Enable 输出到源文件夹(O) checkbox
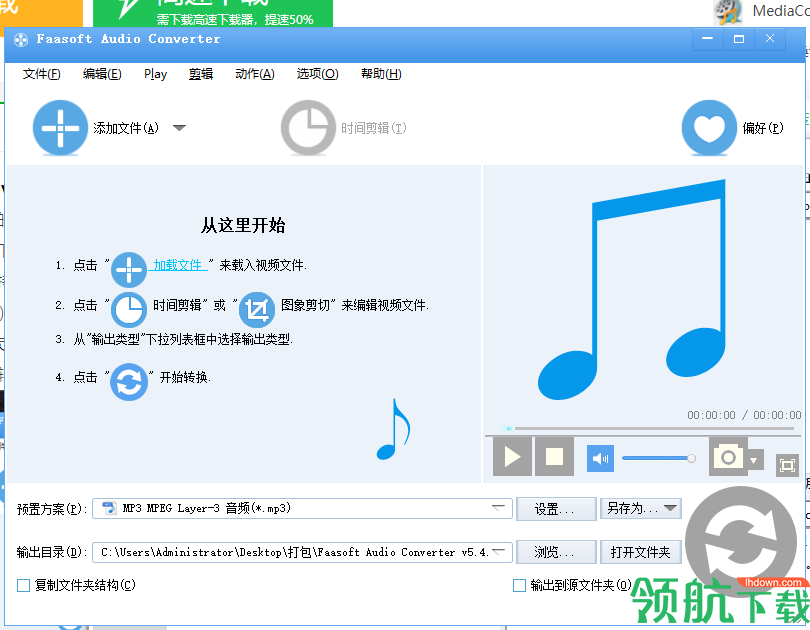810x630 pixels. click(x=519, y=585)
